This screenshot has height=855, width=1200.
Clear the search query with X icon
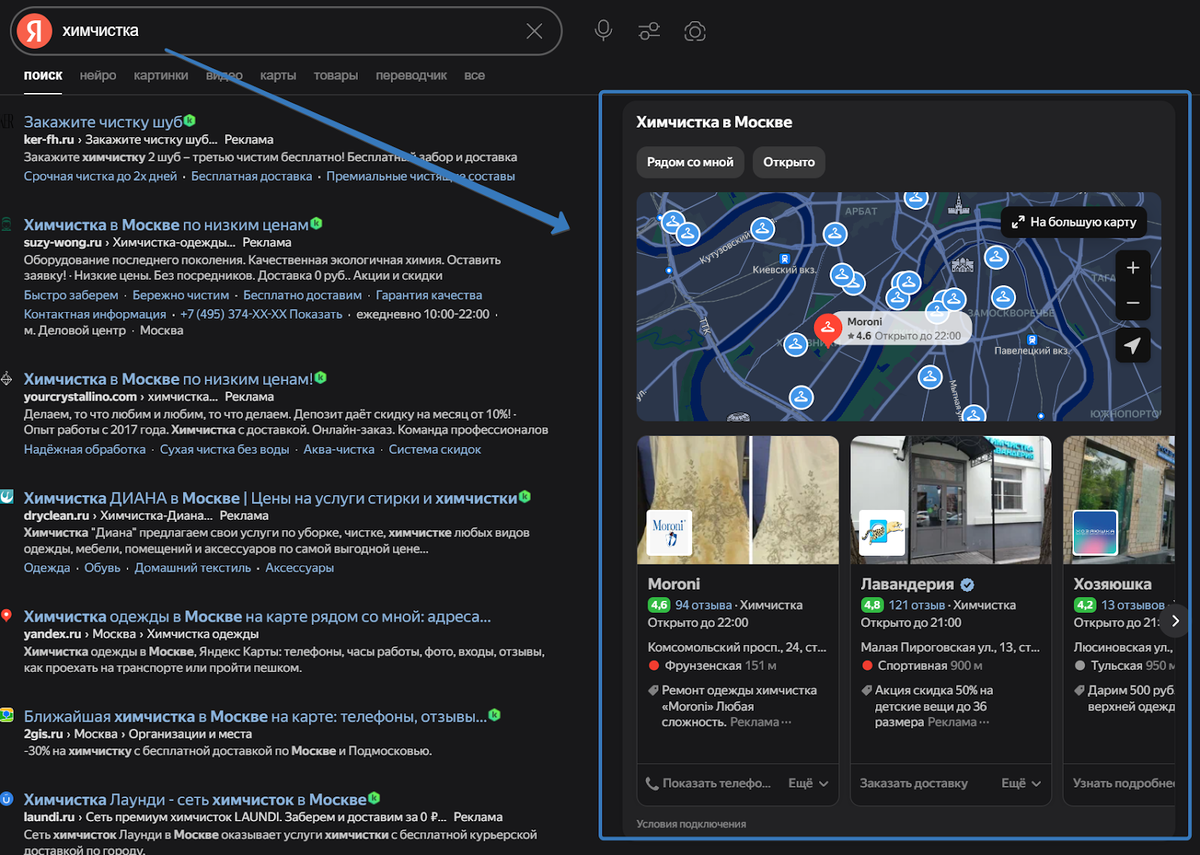click(534, 31)
